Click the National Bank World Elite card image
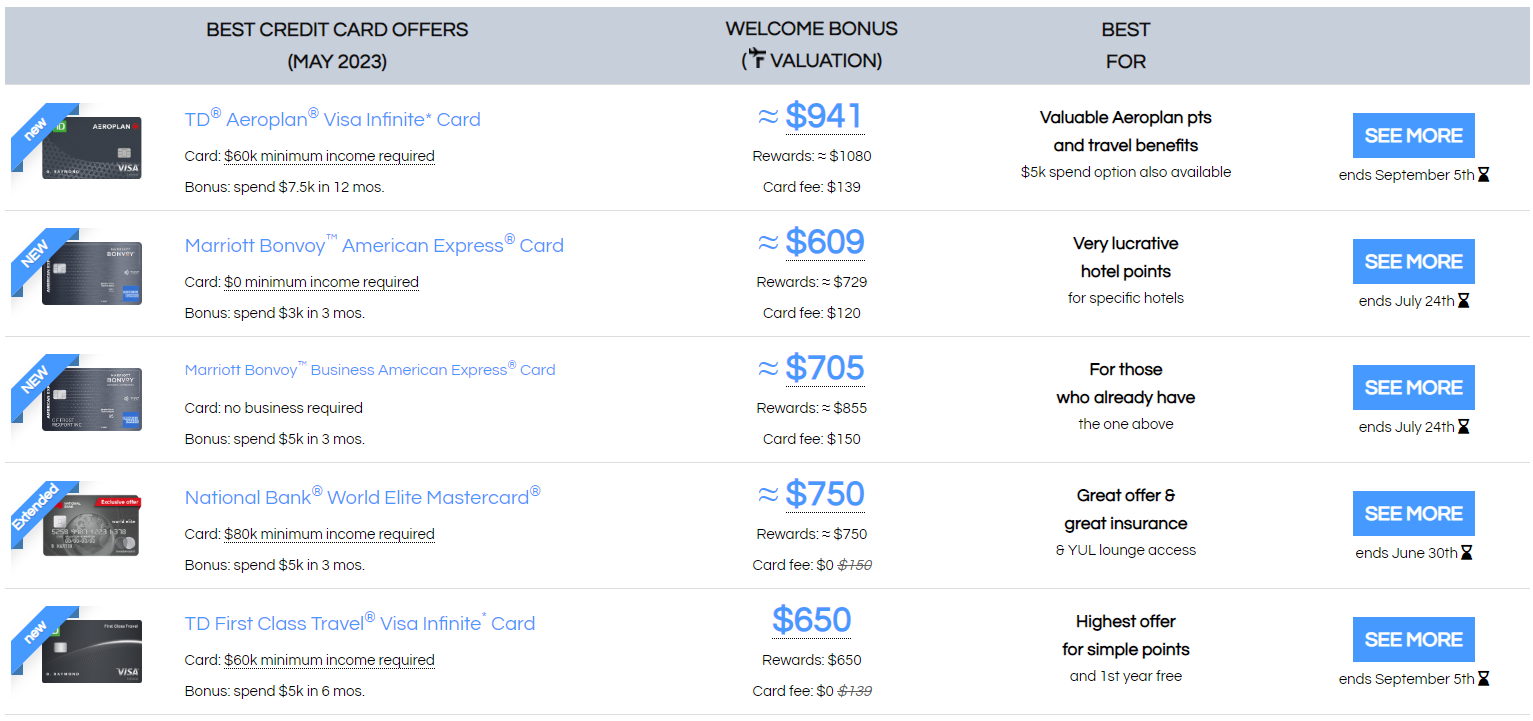The height and width of the screenshot is (721, 1533). tap(91, 526)
